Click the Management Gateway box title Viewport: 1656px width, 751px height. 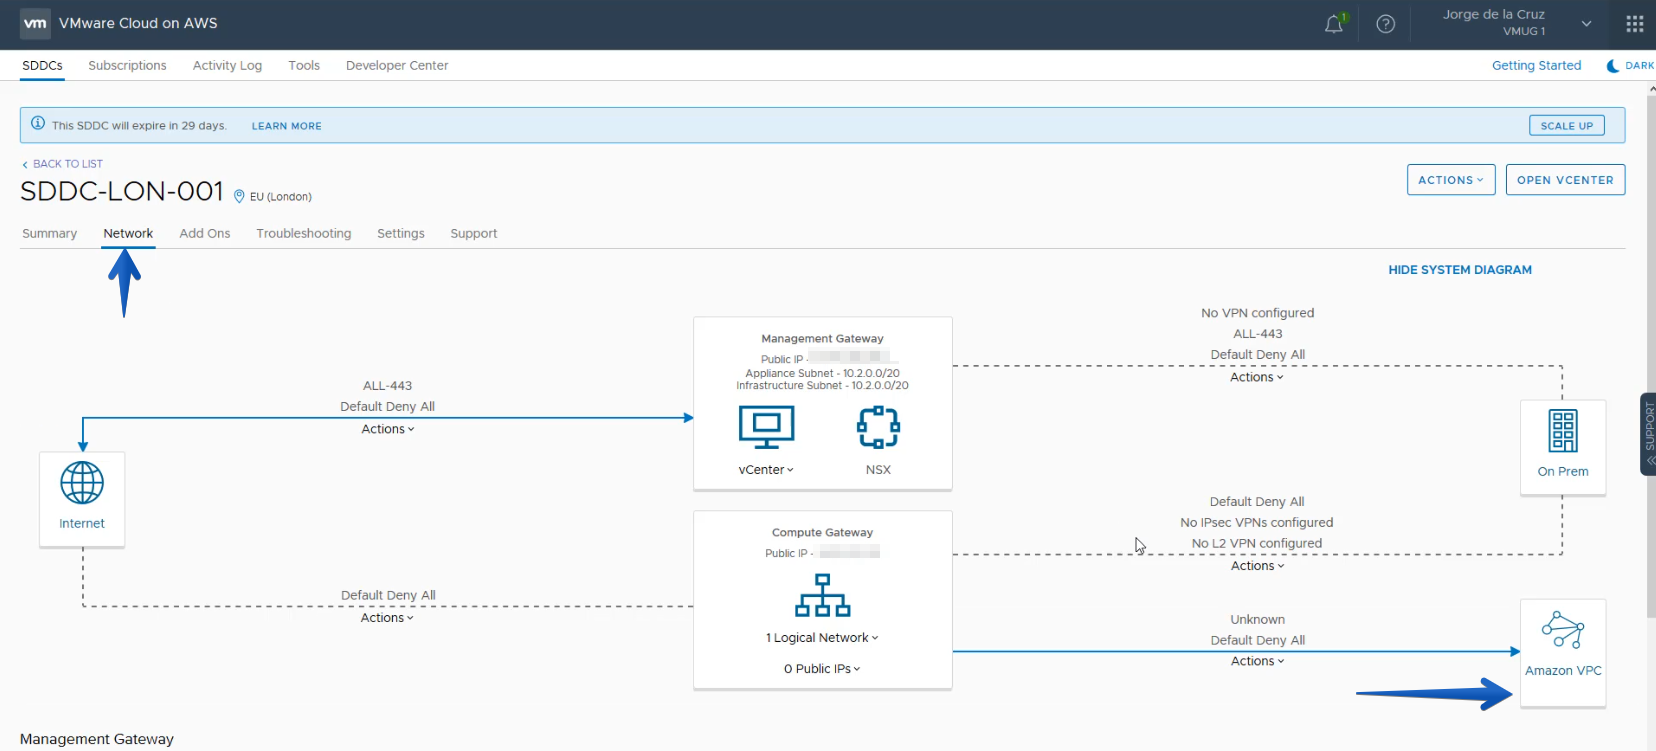pos(822,339)
